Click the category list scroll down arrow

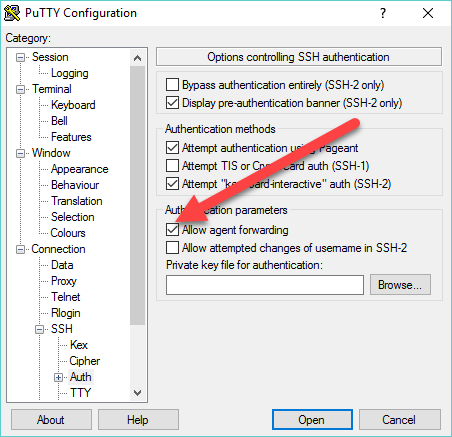[137, 393]
